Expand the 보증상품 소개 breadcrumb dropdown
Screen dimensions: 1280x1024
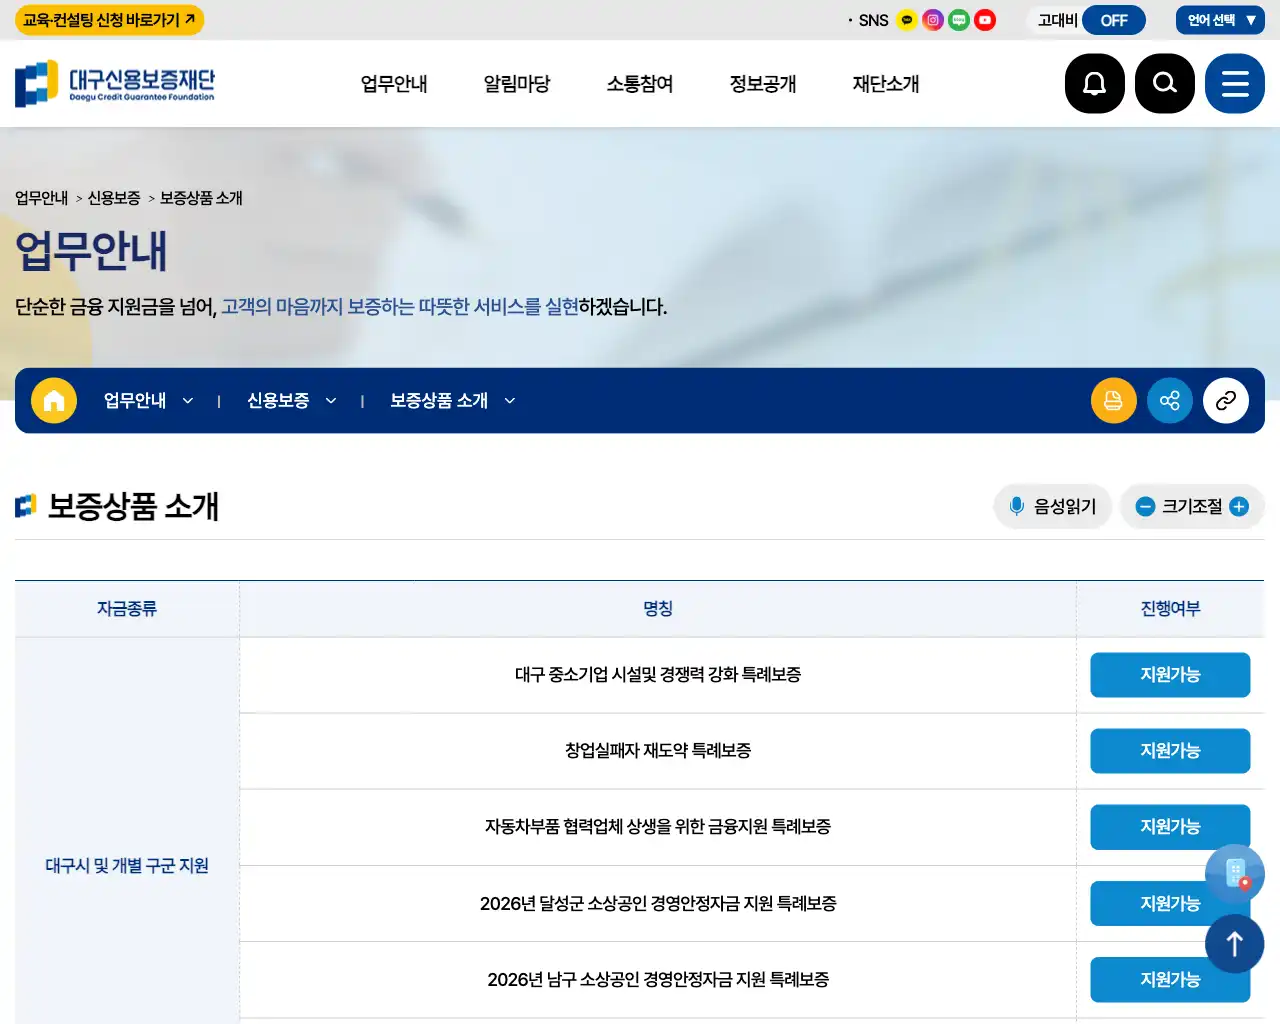pos(452,401)
